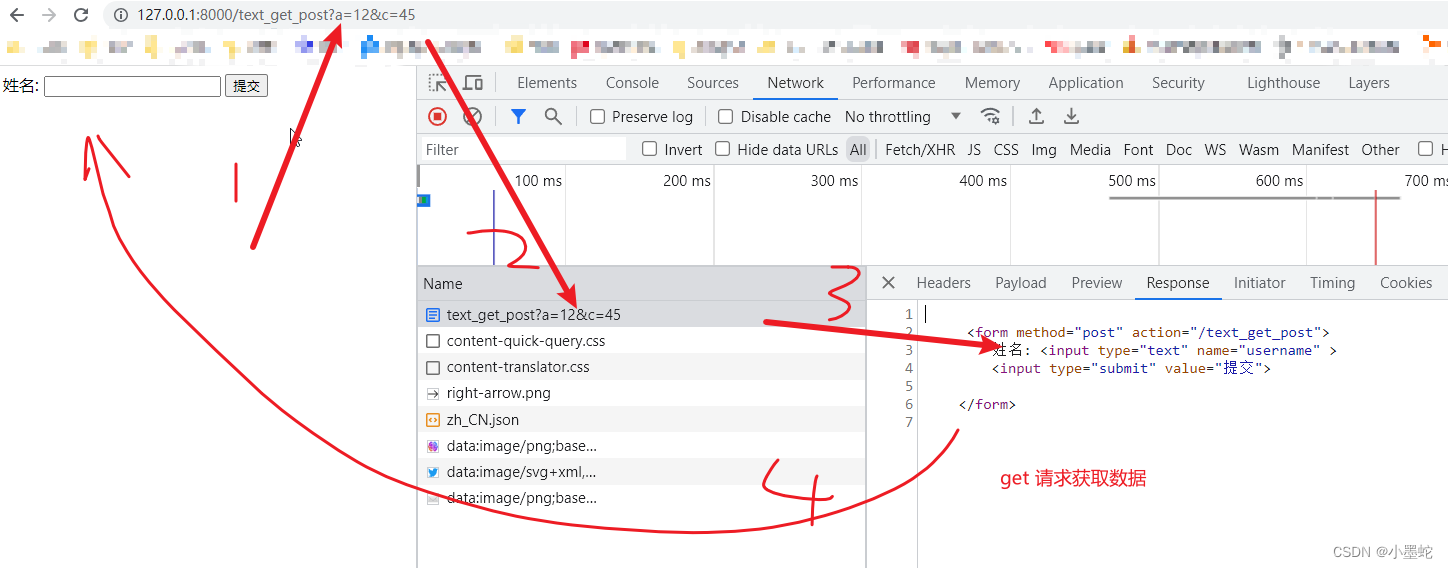Select content-translator.css request
The width and height of the screenshot is (1448, 568).
coord(642,367)
